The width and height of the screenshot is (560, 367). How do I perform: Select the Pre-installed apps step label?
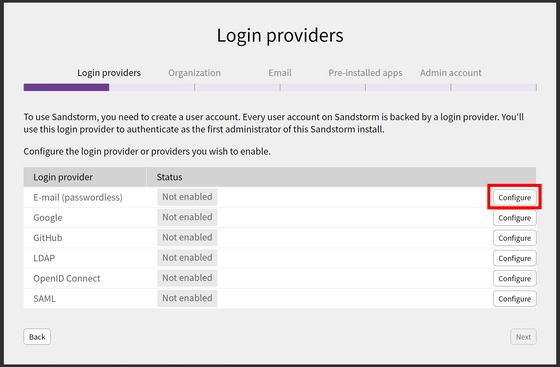point(365,73)
